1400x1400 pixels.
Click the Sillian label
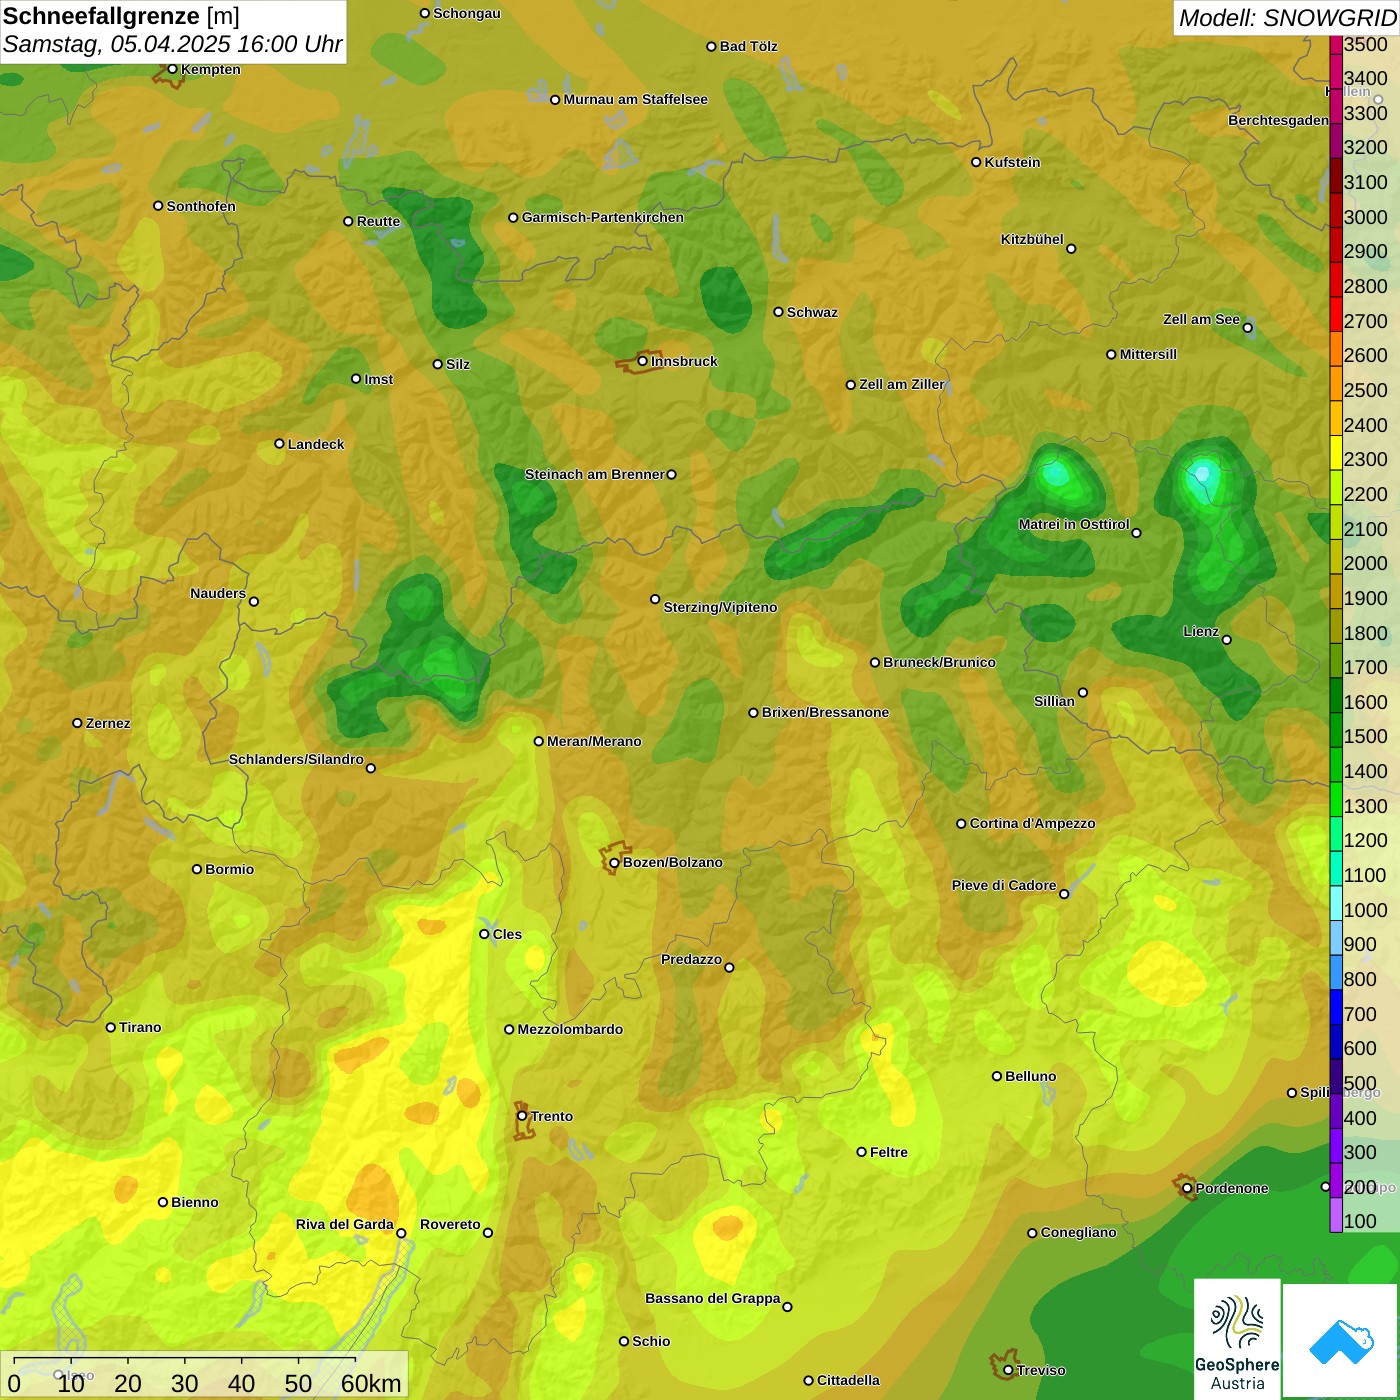pyautogui.click(x=1054, y=701)
